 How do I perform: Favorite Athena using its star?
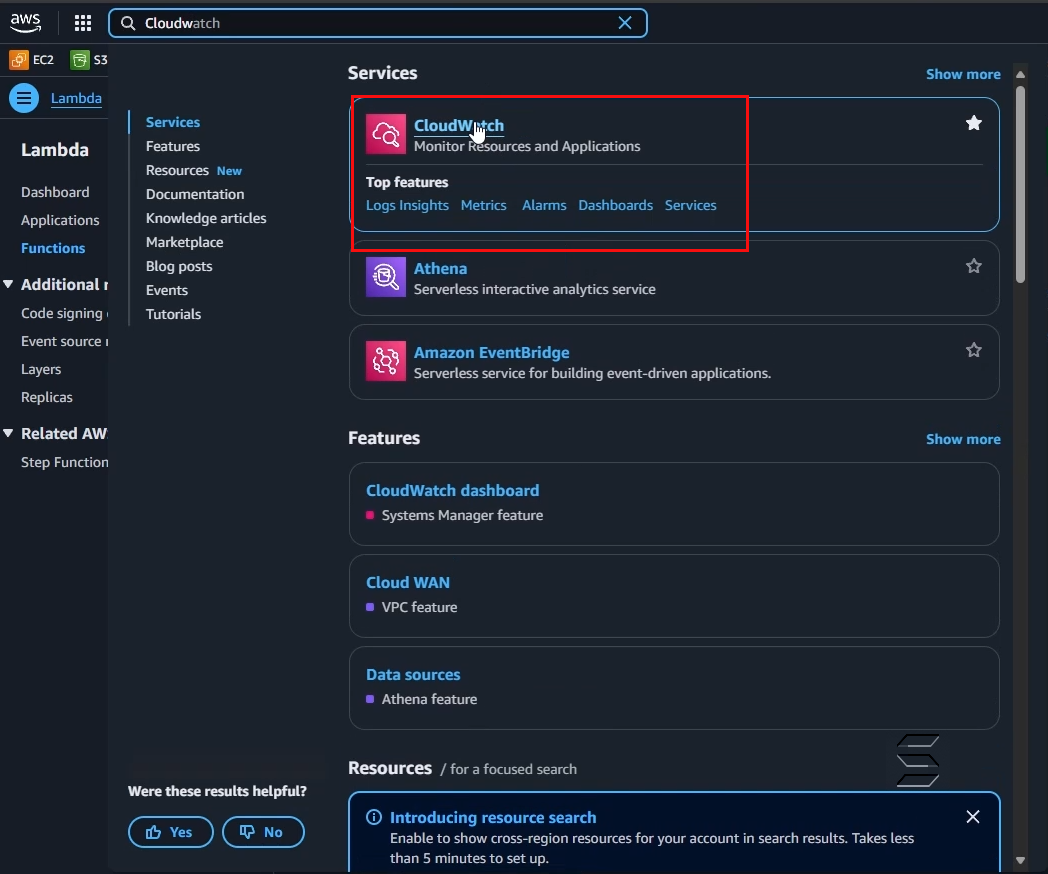[974, 266]
